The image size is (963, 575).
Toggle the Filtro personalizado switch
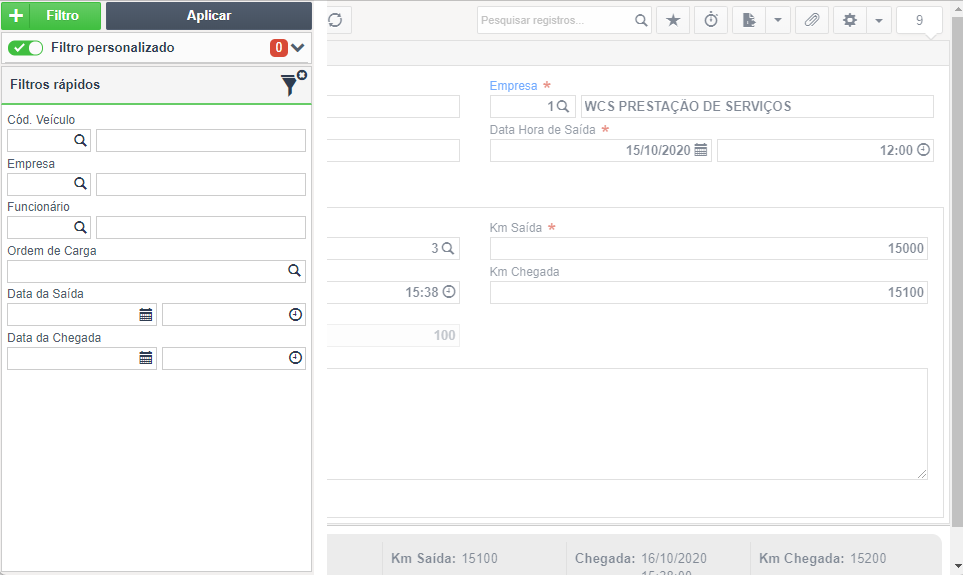[x=25, y=48]
